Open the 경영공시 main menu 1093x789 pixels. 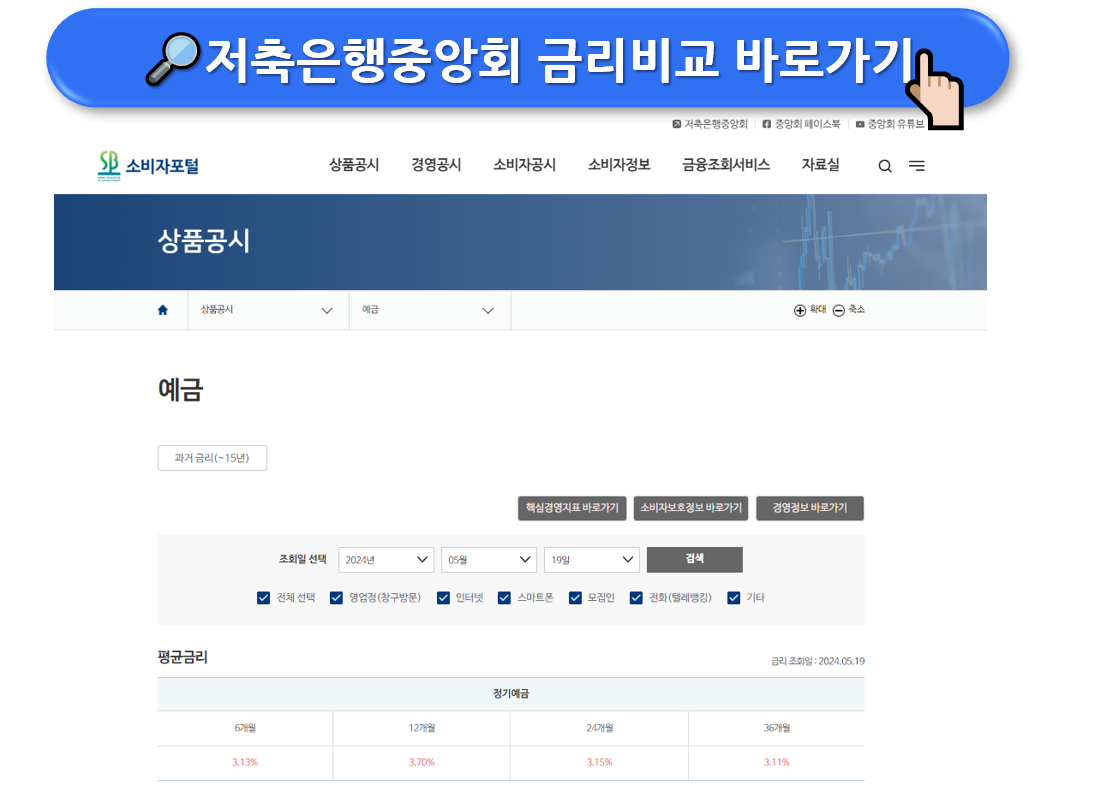tap(436, 164)
